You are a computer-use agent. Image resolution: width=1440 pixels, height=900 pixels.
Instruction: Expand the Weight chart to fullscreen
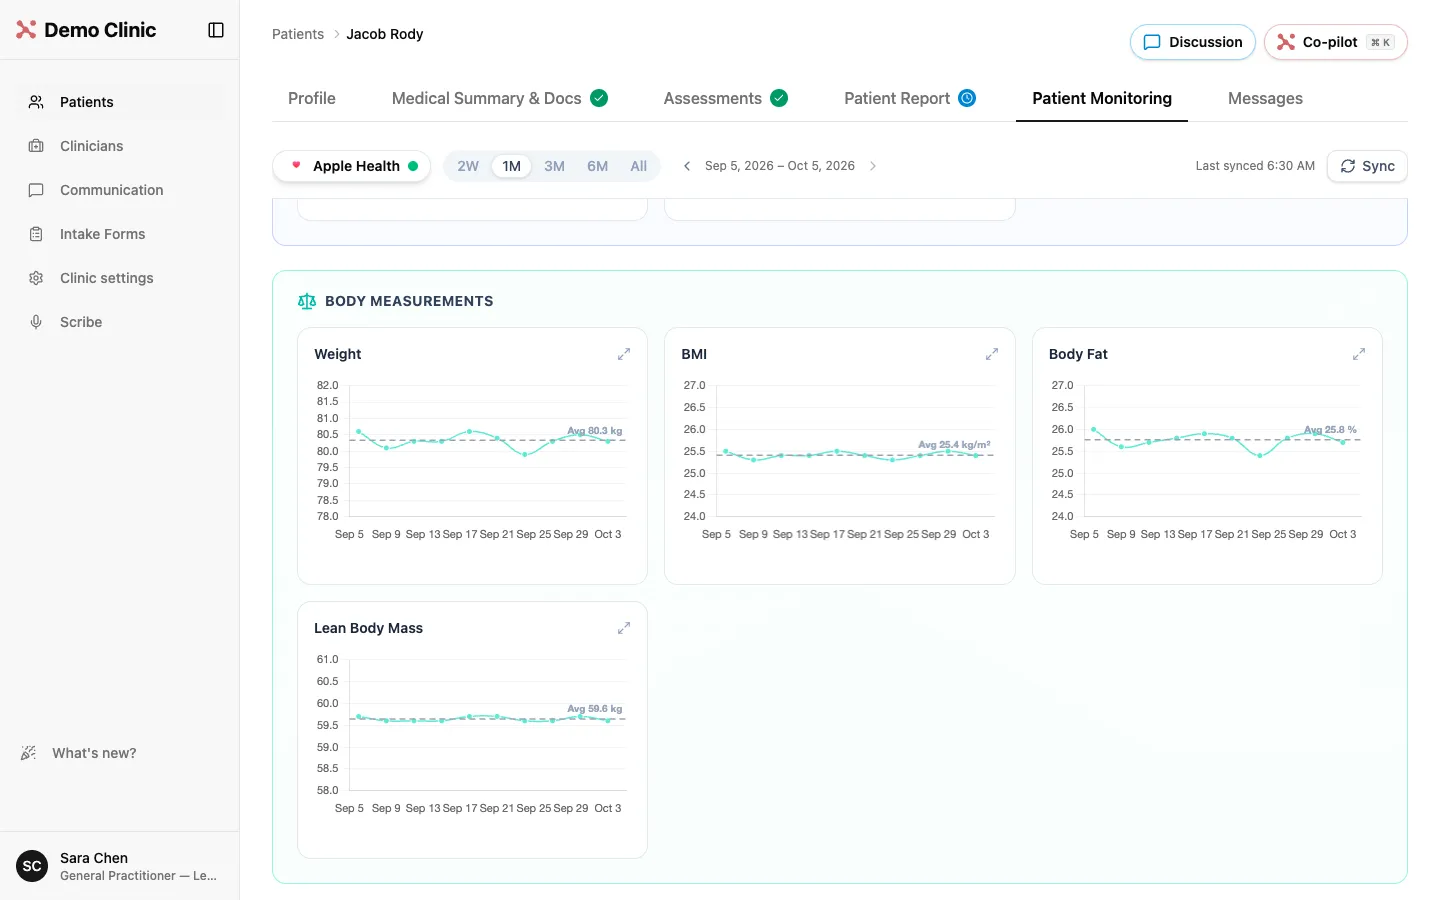tap(624, 354)
